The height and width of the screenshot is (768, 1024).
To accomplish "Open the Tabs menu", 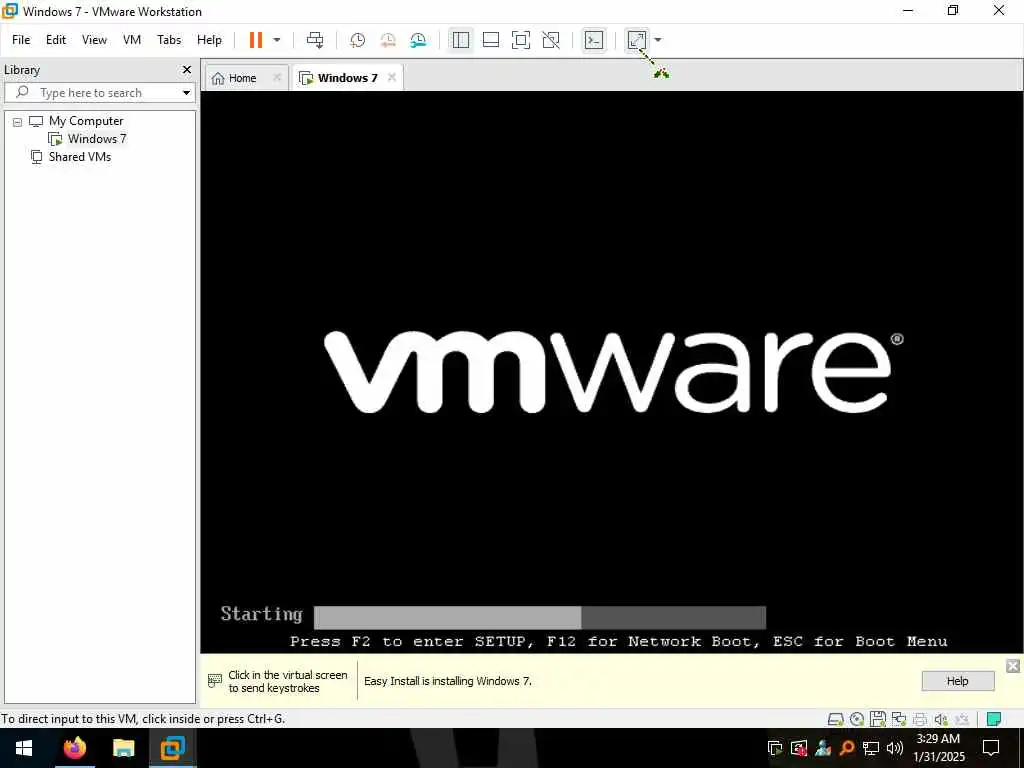I will pos(169,40).
